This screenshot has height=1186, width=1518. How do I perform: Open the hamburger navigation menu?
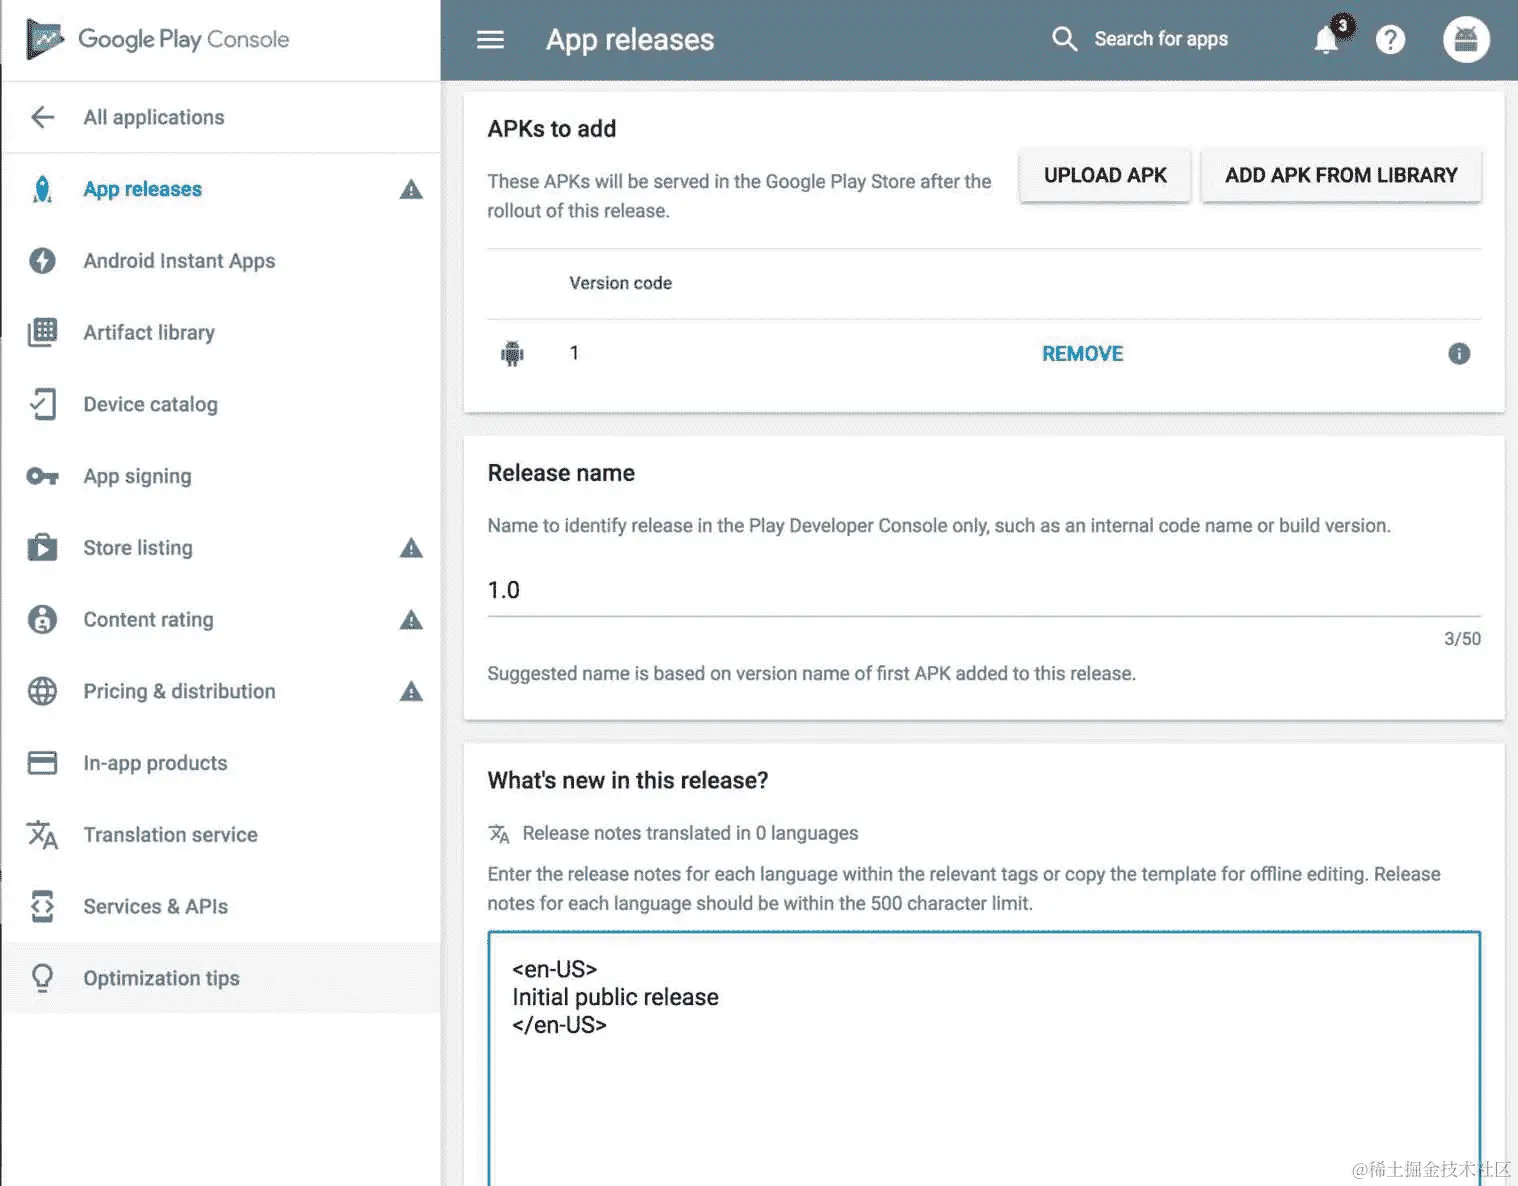pyautogui.click(x=490, y=40)
